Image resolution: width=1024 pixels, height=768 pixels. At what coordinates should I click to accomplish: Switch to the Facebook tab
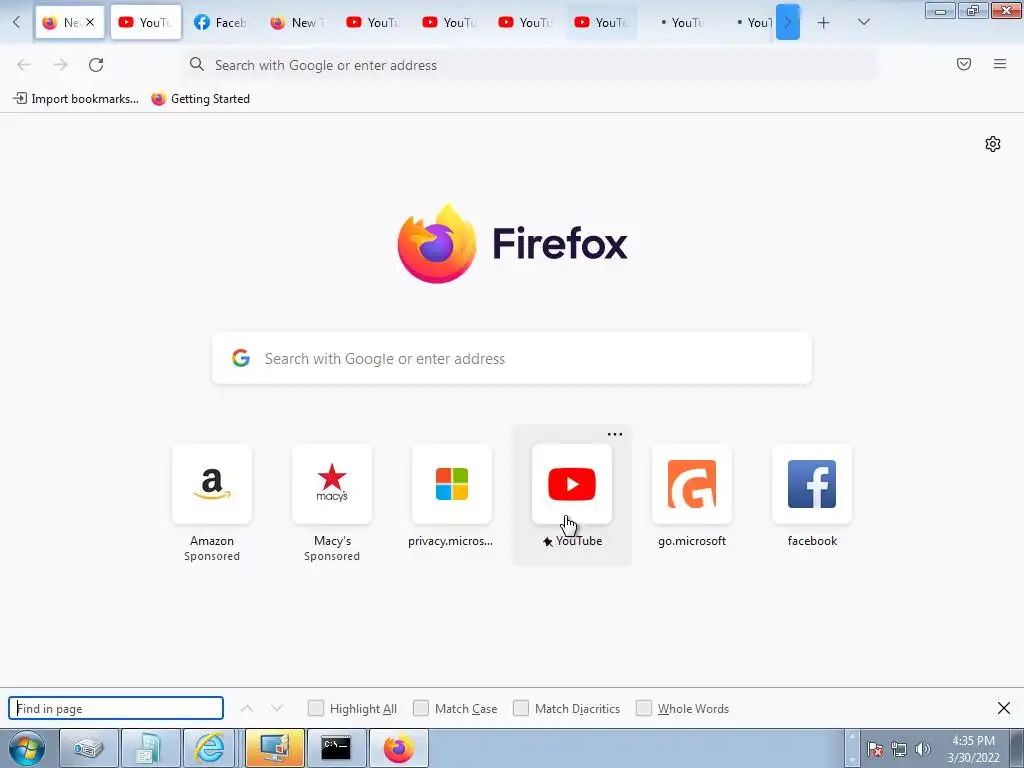coord(221,23)
